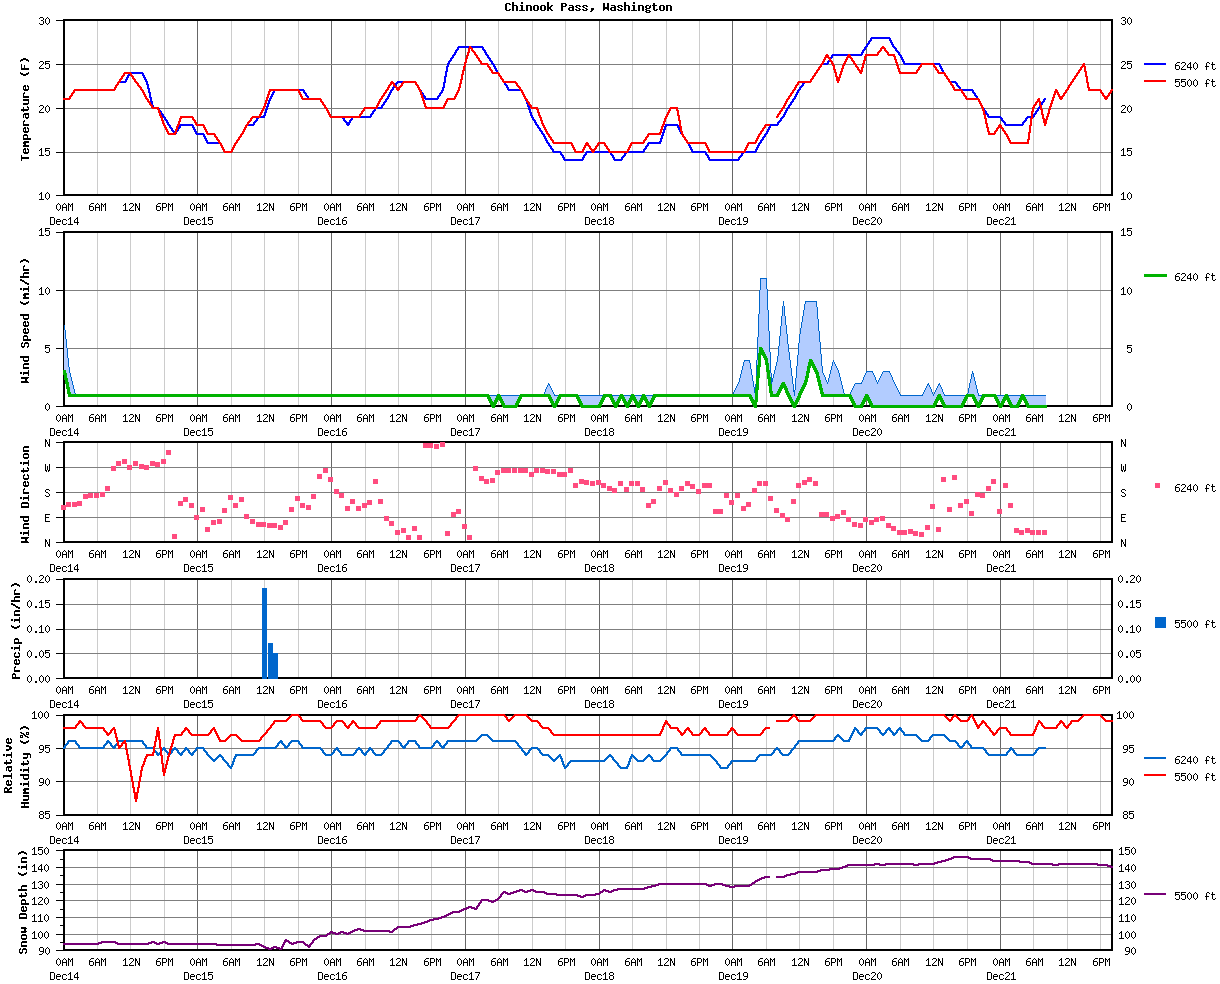Click the Temperature (F) axis label
This screenshot has width=1220, height=984.
tap(26, 108)
